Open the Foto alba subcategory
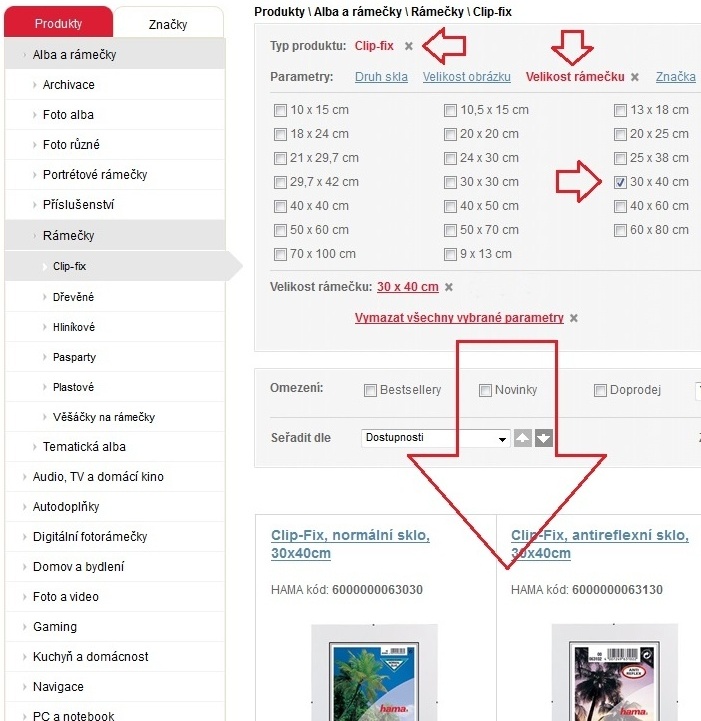Viewport: 701px width, 721px height. 115,114
